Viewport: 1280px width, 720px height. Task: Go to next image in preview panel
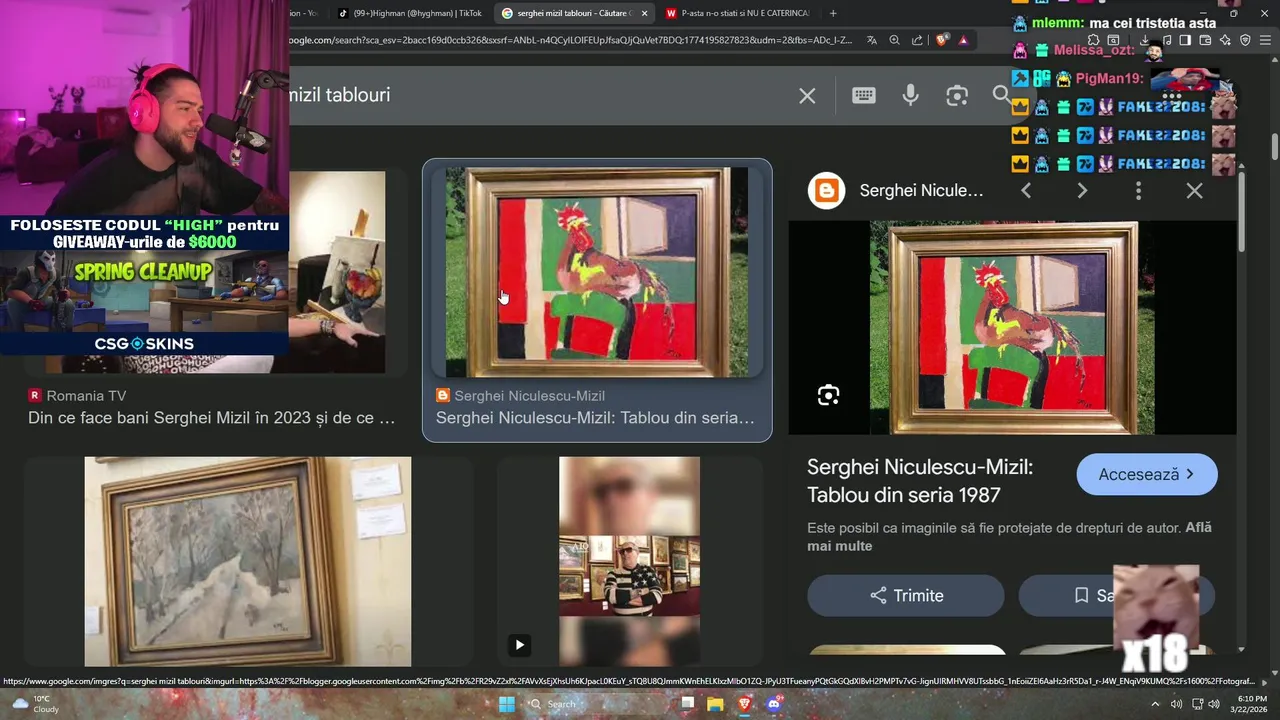tap(1082, 190)
